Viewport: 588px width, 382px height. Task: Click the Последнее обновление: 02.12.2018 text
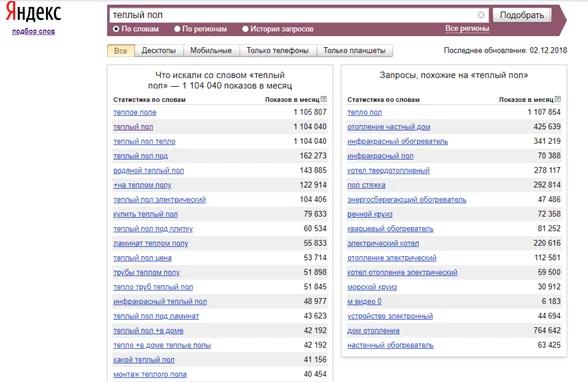point(505,50)
